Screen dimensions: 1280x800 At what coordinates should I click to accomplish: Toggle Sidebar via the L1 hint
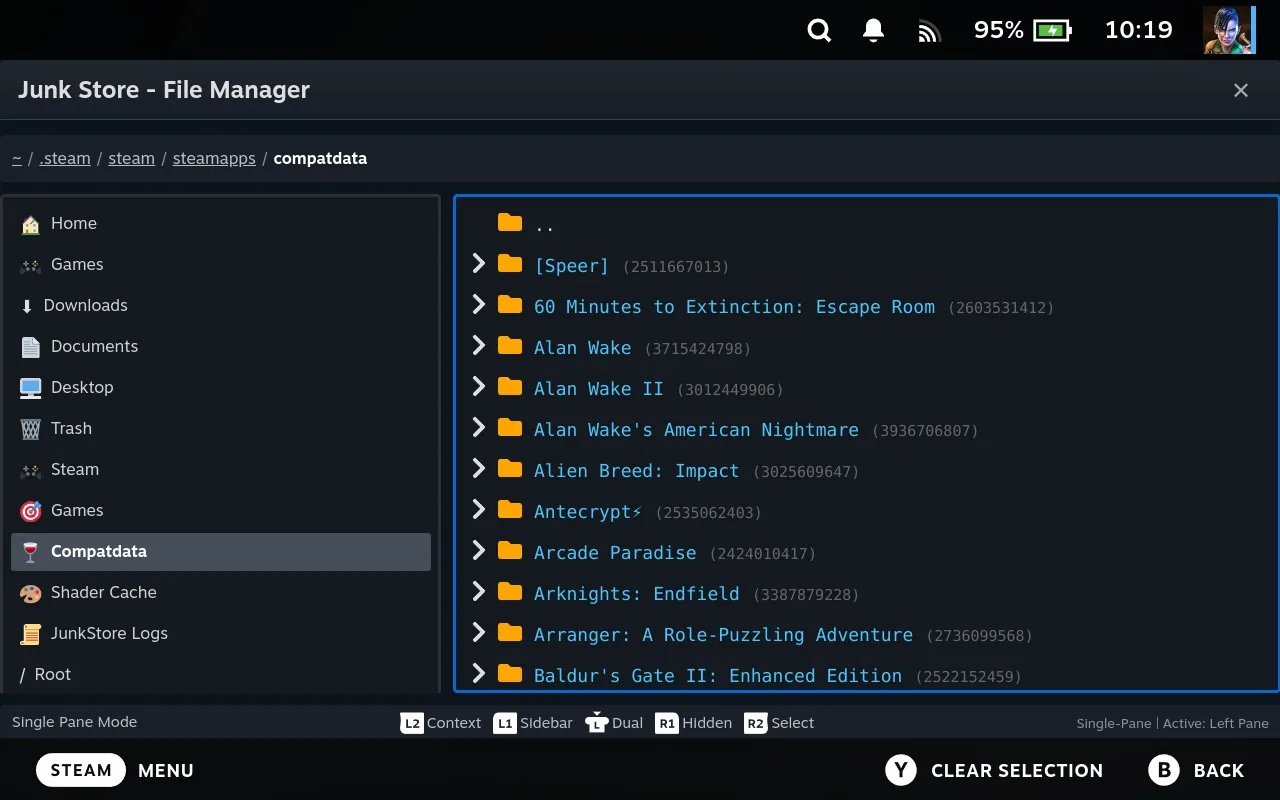click(x=533, y=723)
